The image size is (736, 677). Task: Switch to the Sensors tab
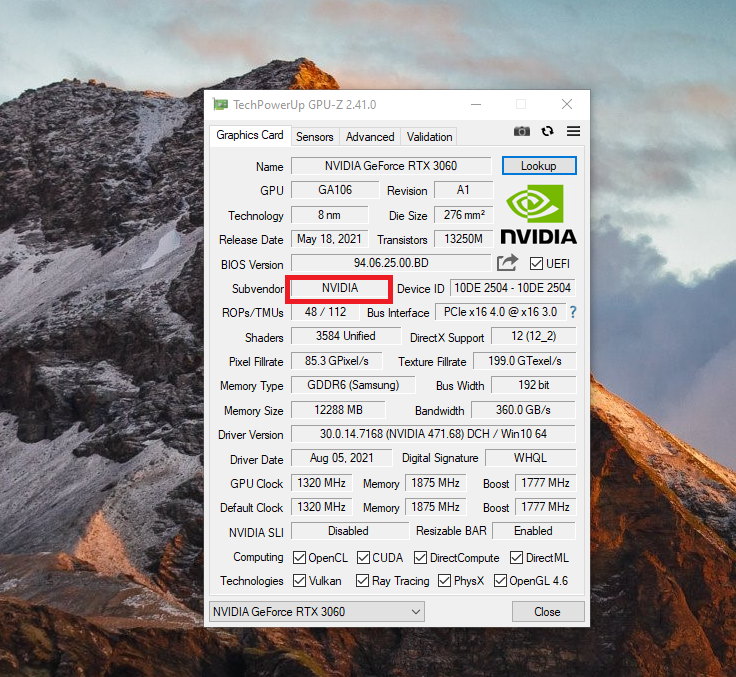tap(314, 137)
